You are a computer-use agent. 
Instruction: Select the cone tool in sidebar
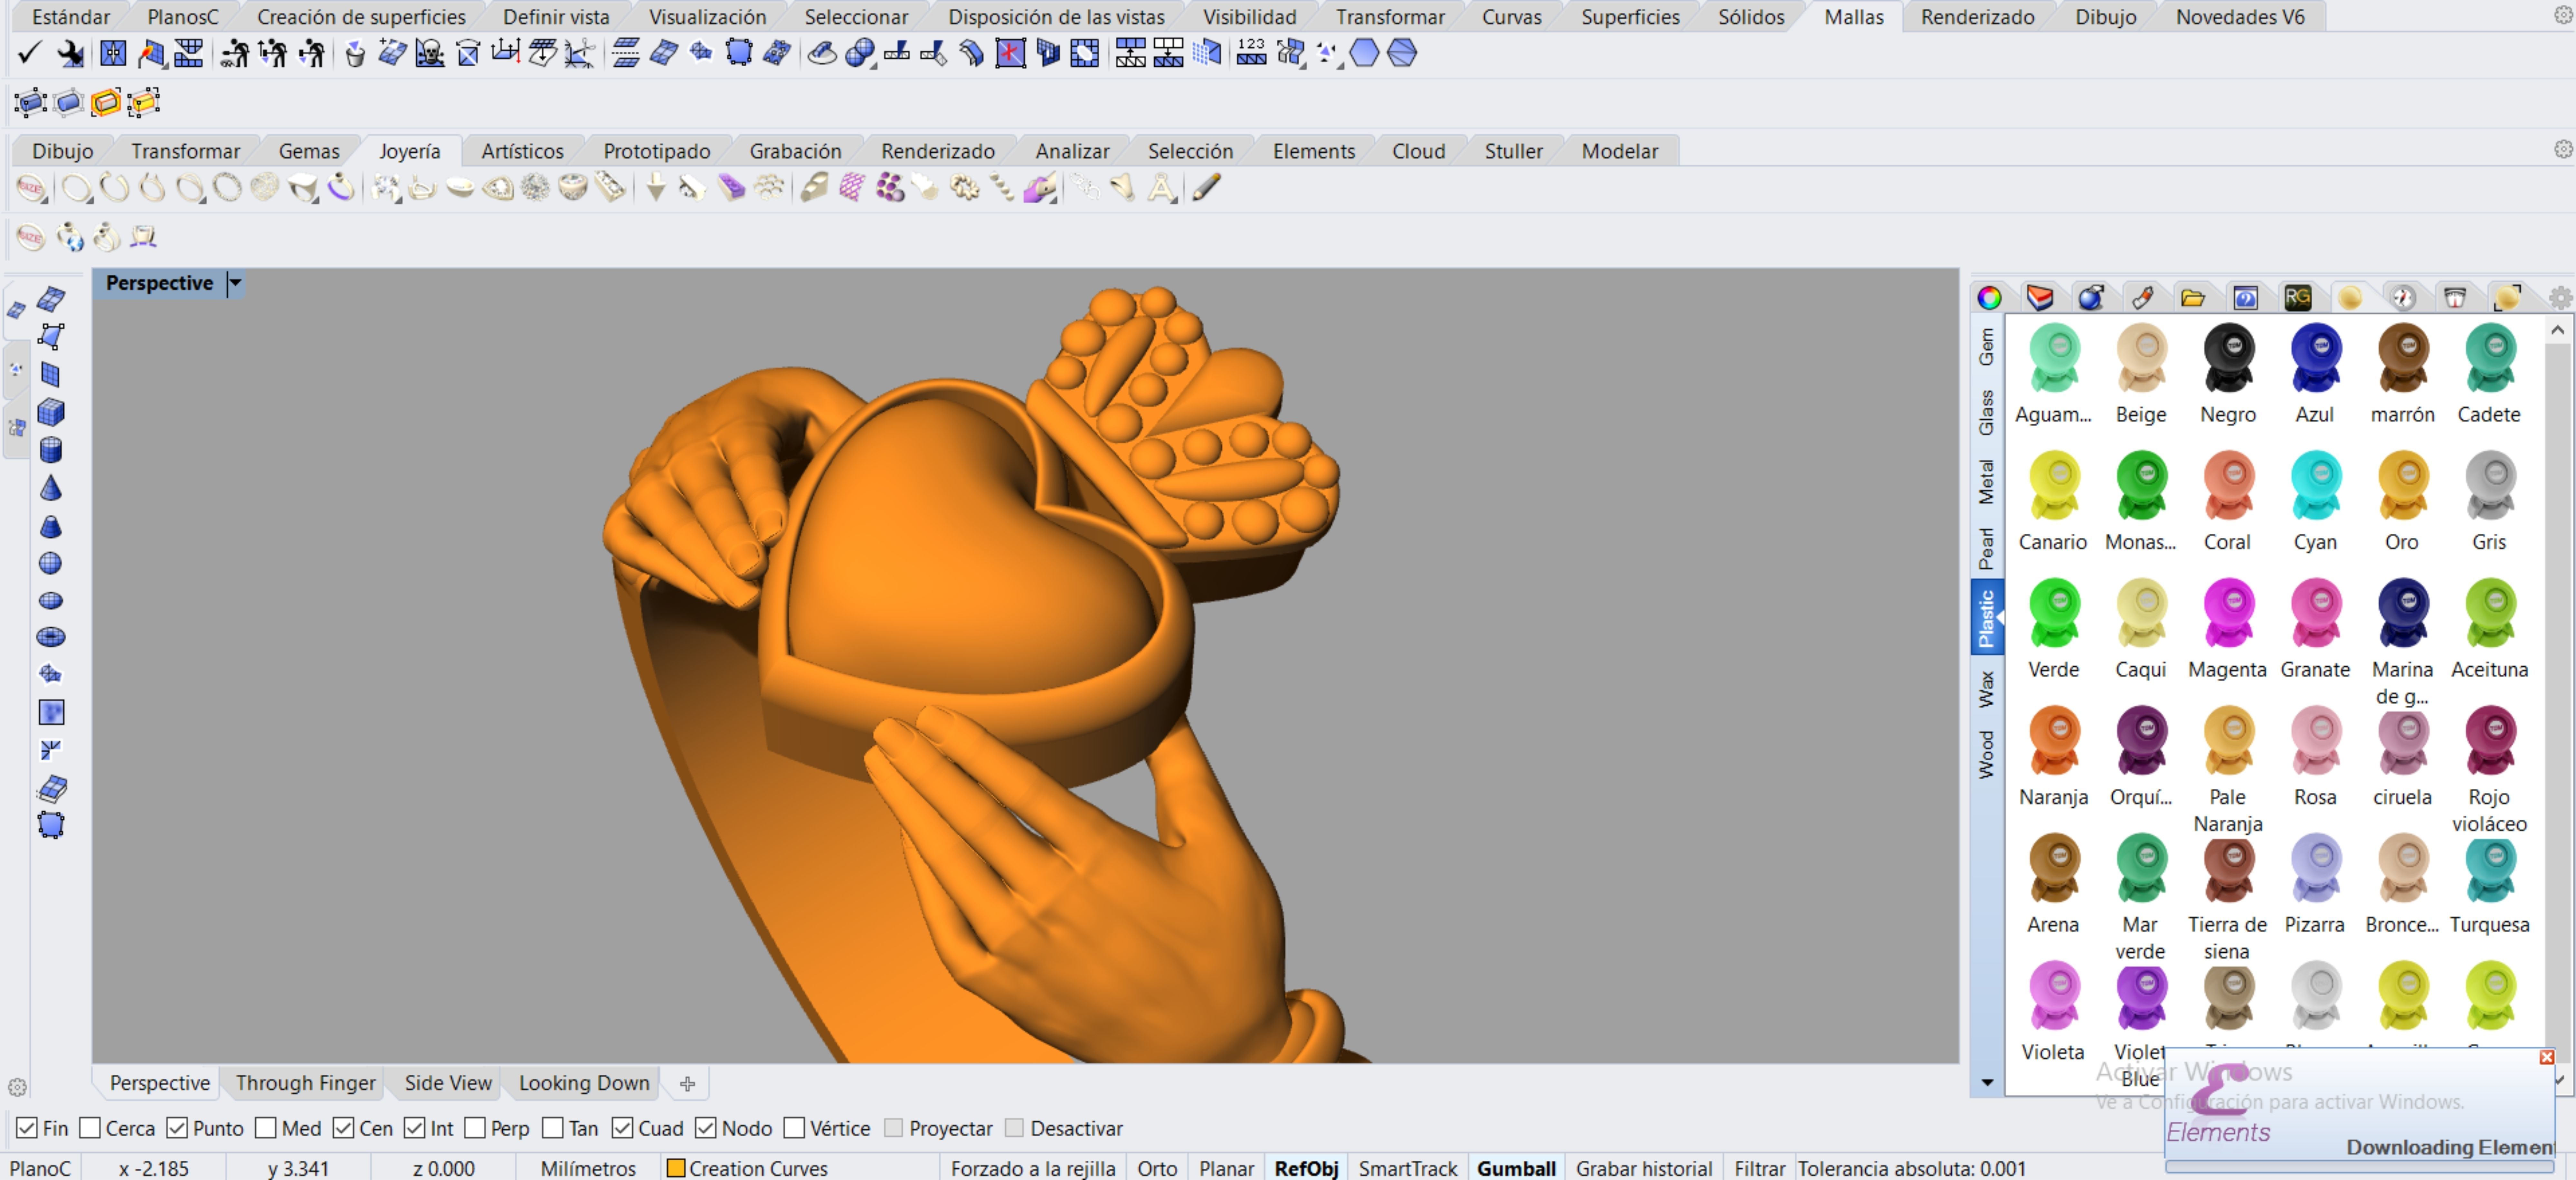click(51, 488)
